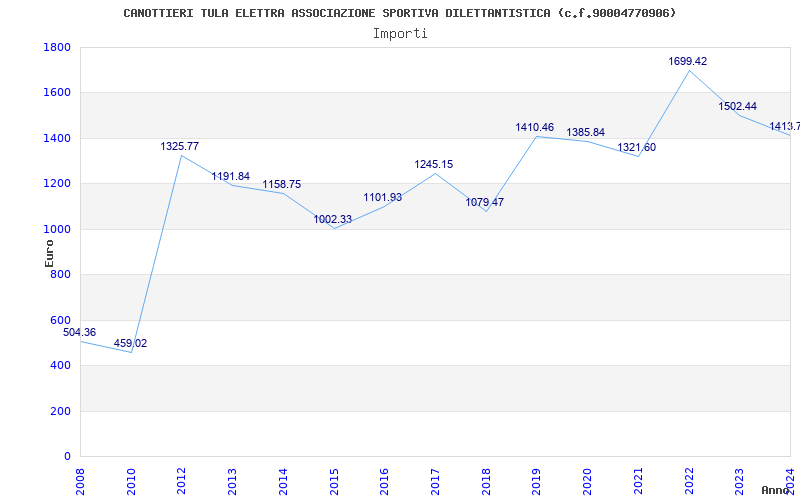
Task: Click y-axis value 1400
Action: 57,138
